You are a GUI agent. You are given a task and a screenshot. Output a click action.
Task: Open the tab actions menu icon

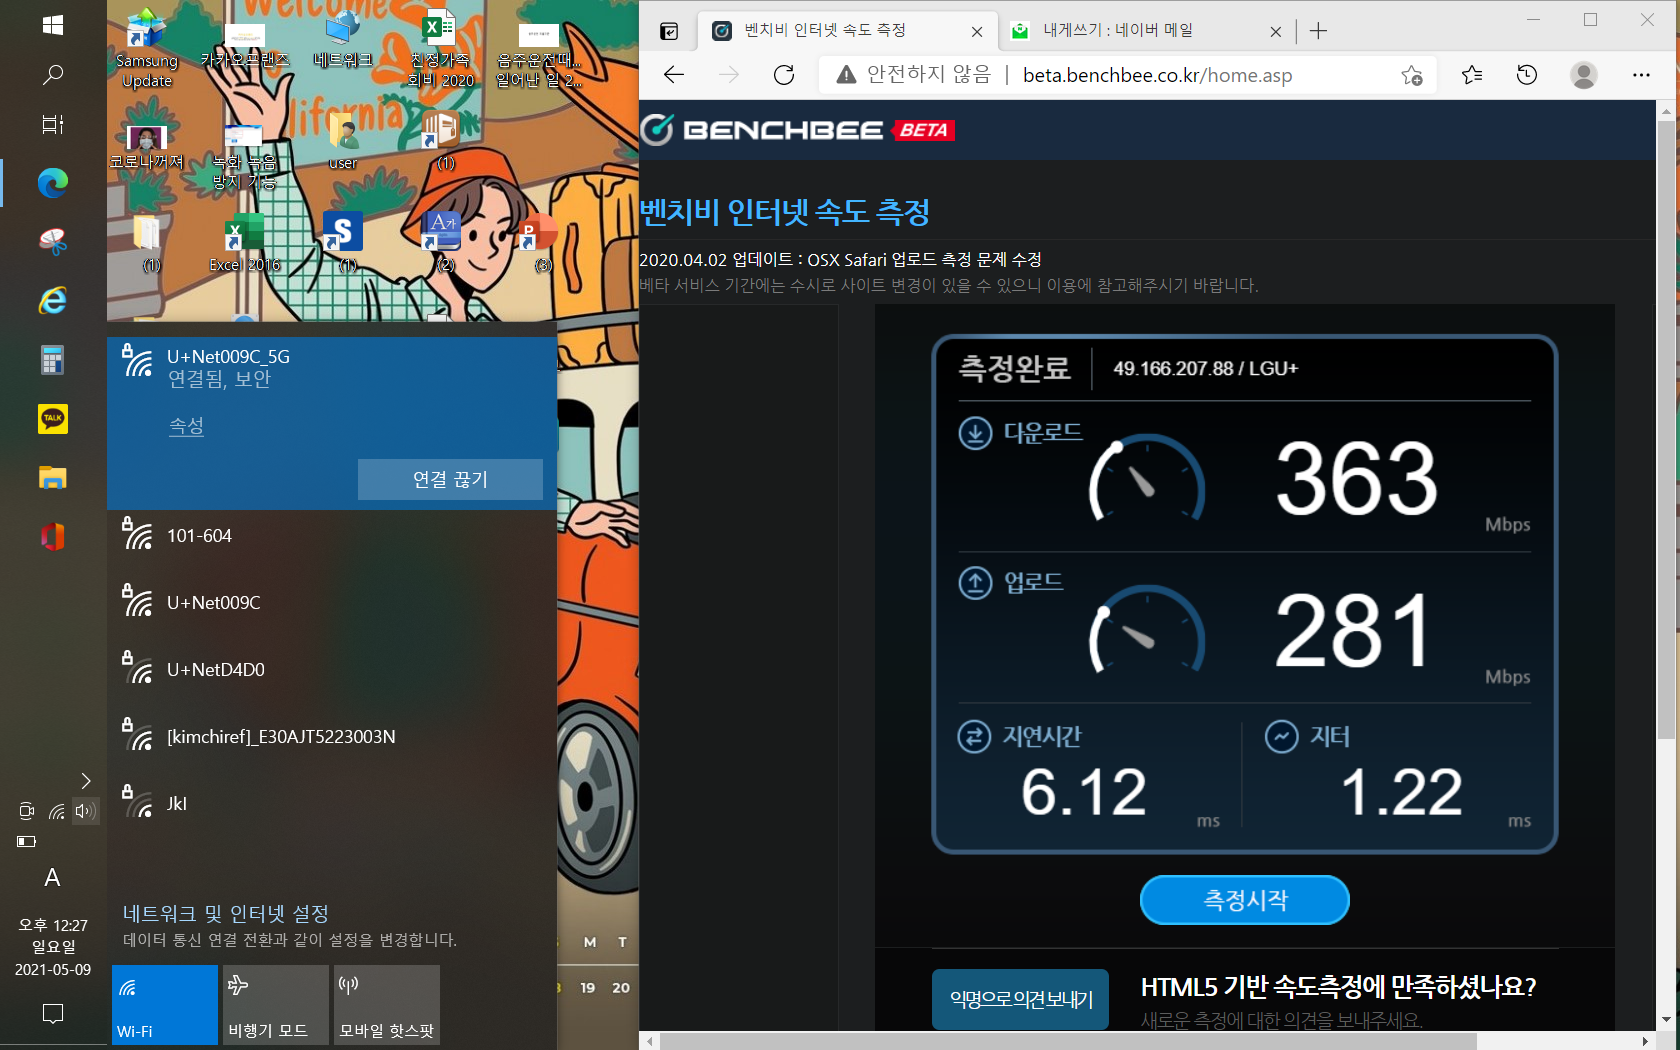(x=669, y=31)
